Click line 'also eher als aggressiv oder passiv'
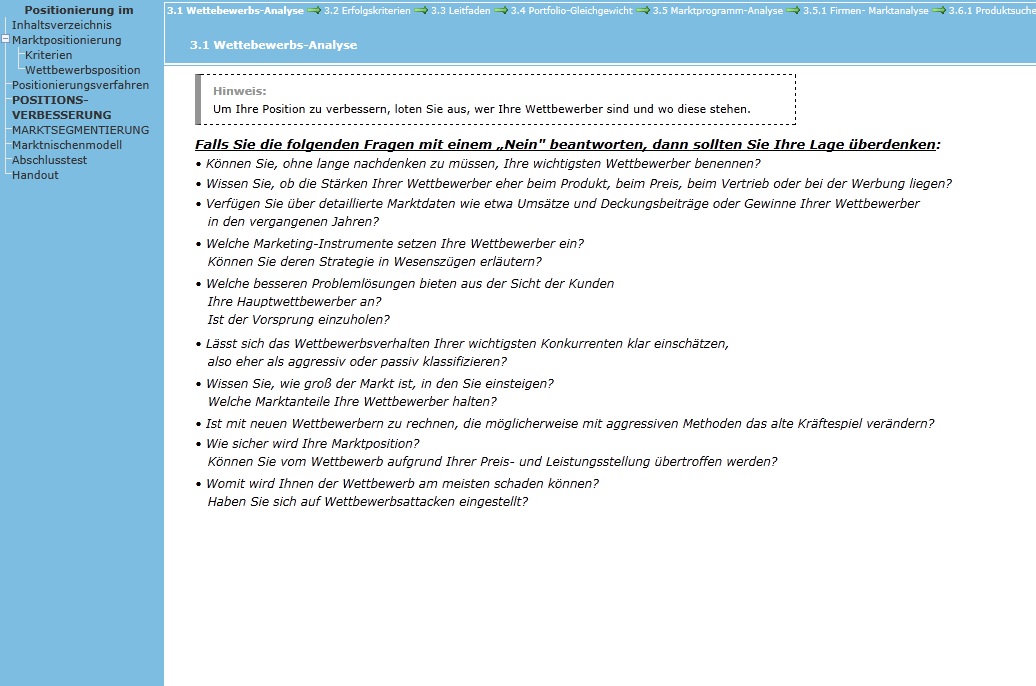 click(357, 362)
